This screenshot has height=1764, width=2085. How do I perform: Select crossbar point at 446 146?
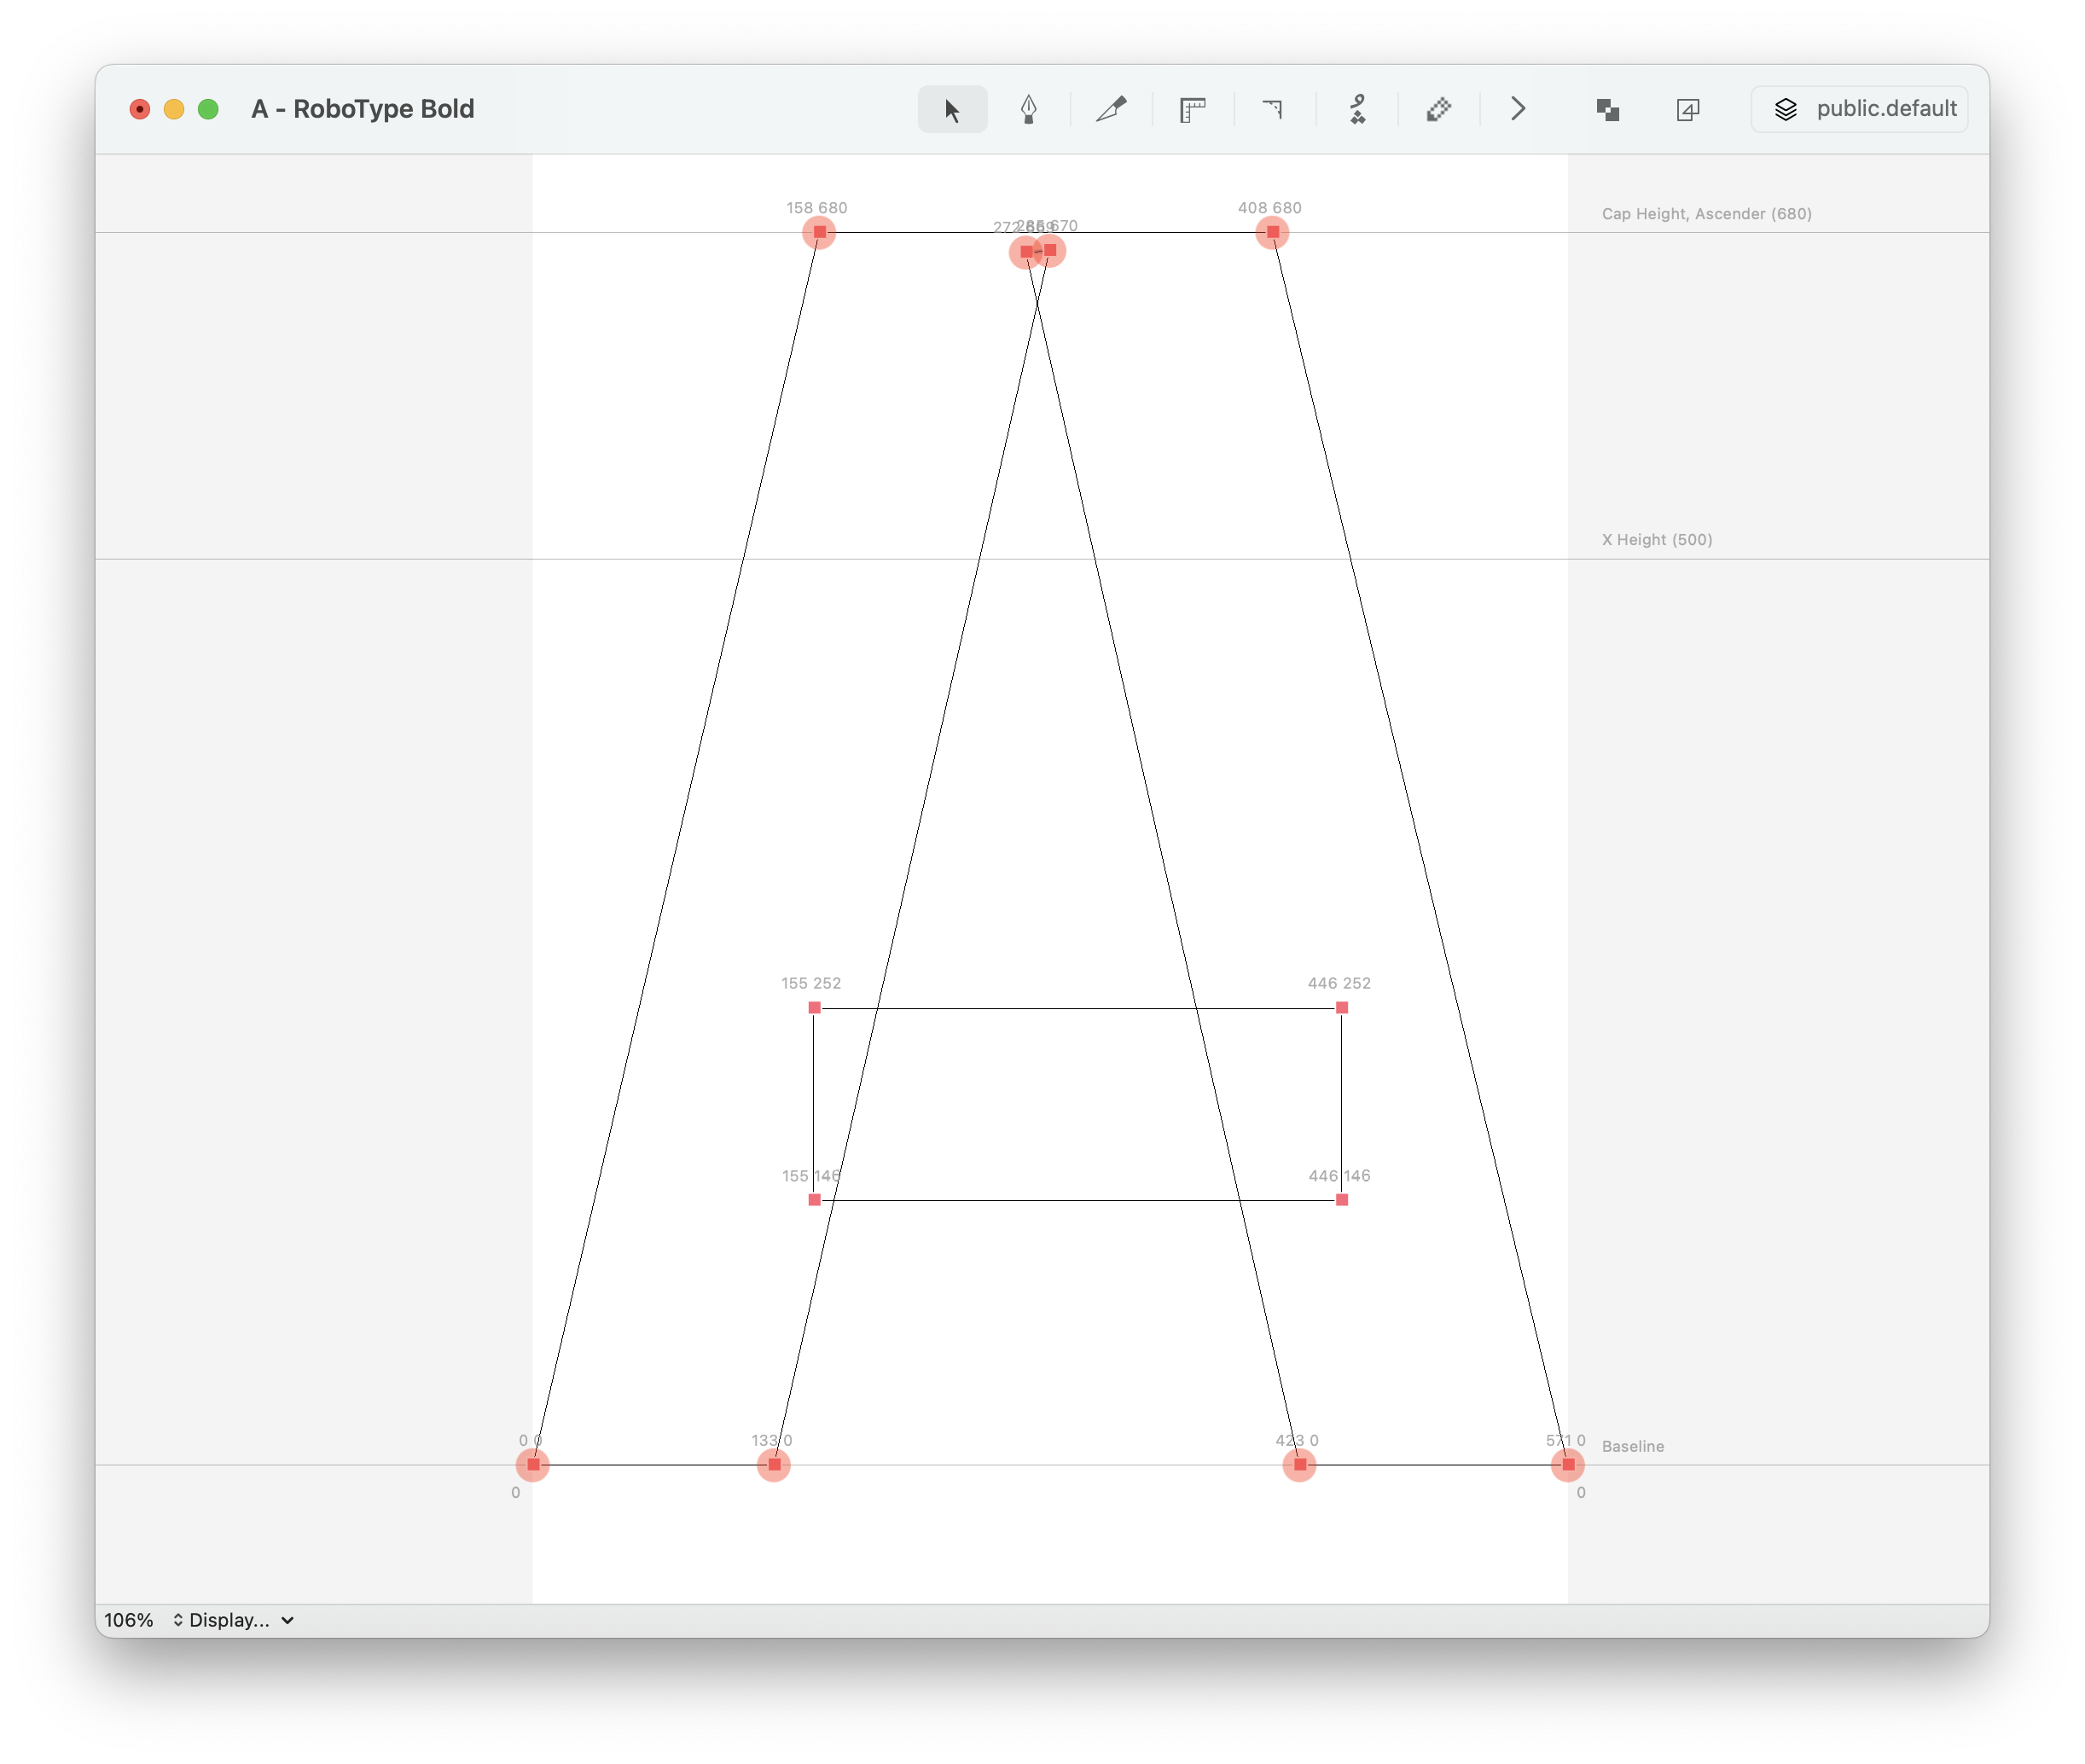point(1342,1199)
